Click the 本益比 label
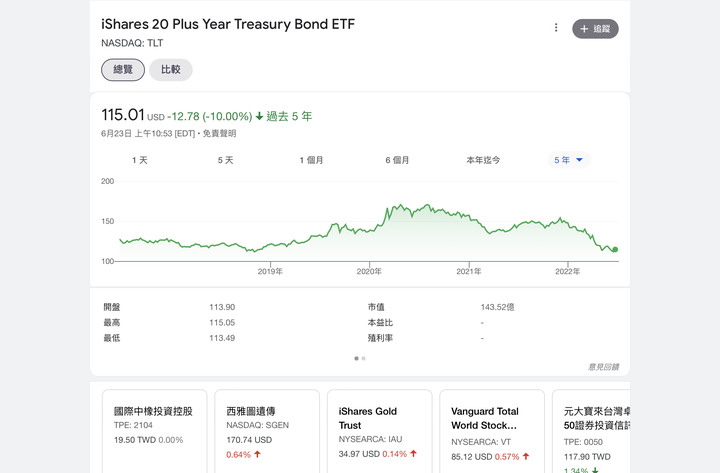 (380, 323)
